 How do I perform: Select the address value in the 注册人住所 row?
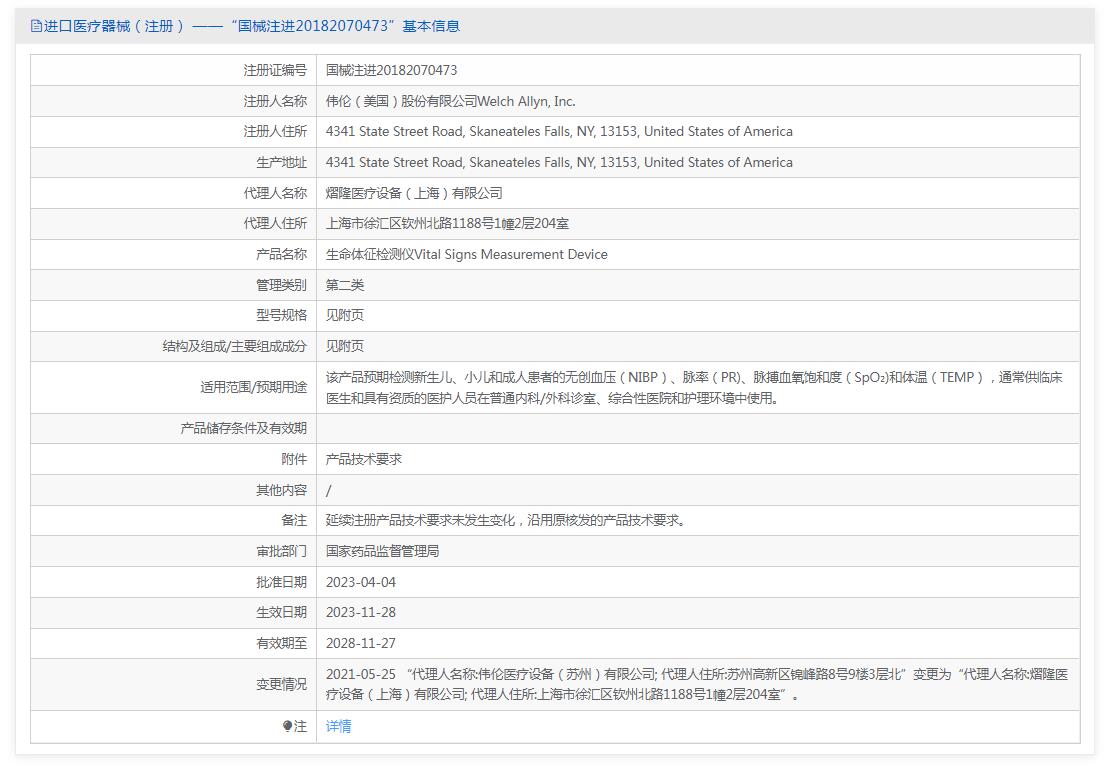point(559,132)
